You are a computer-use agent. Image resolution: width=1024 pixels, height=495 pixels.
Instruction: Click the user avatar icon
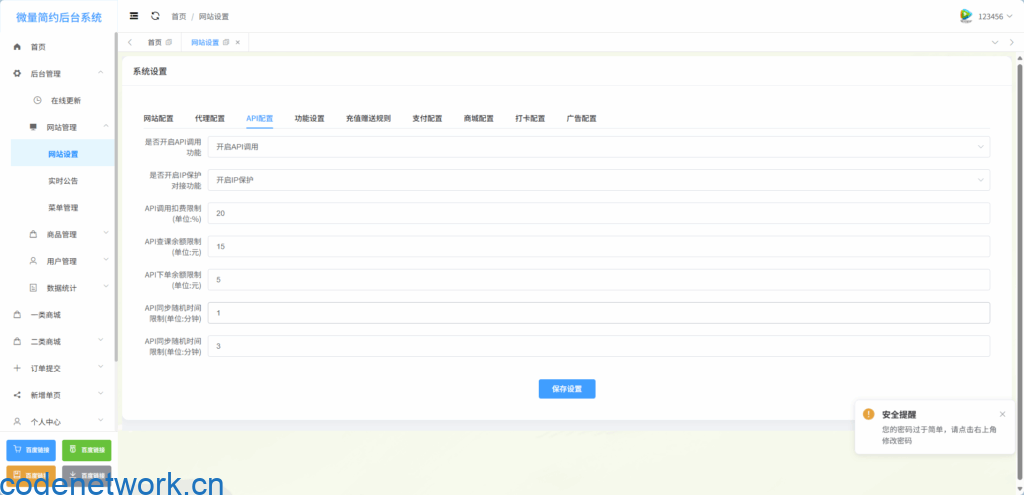(x=965, y=16)
